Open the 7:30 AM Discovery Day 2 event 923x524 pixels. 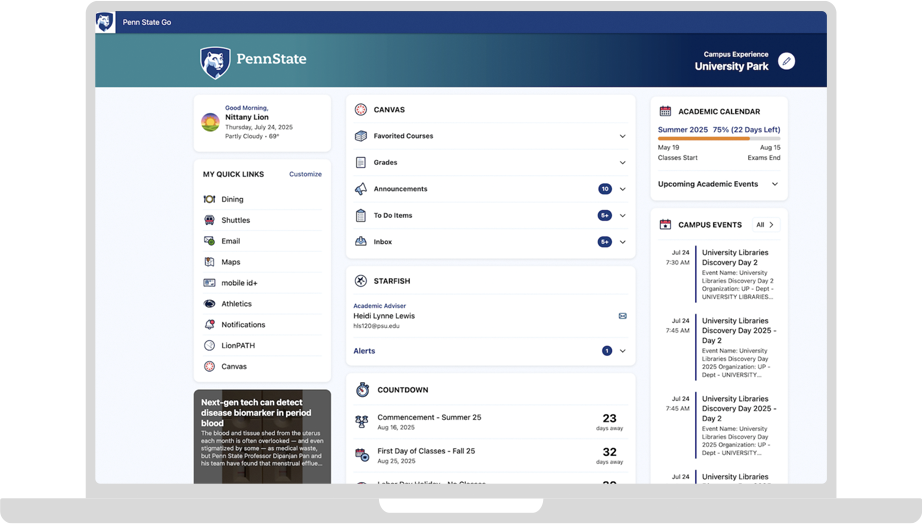click(719, 274)
